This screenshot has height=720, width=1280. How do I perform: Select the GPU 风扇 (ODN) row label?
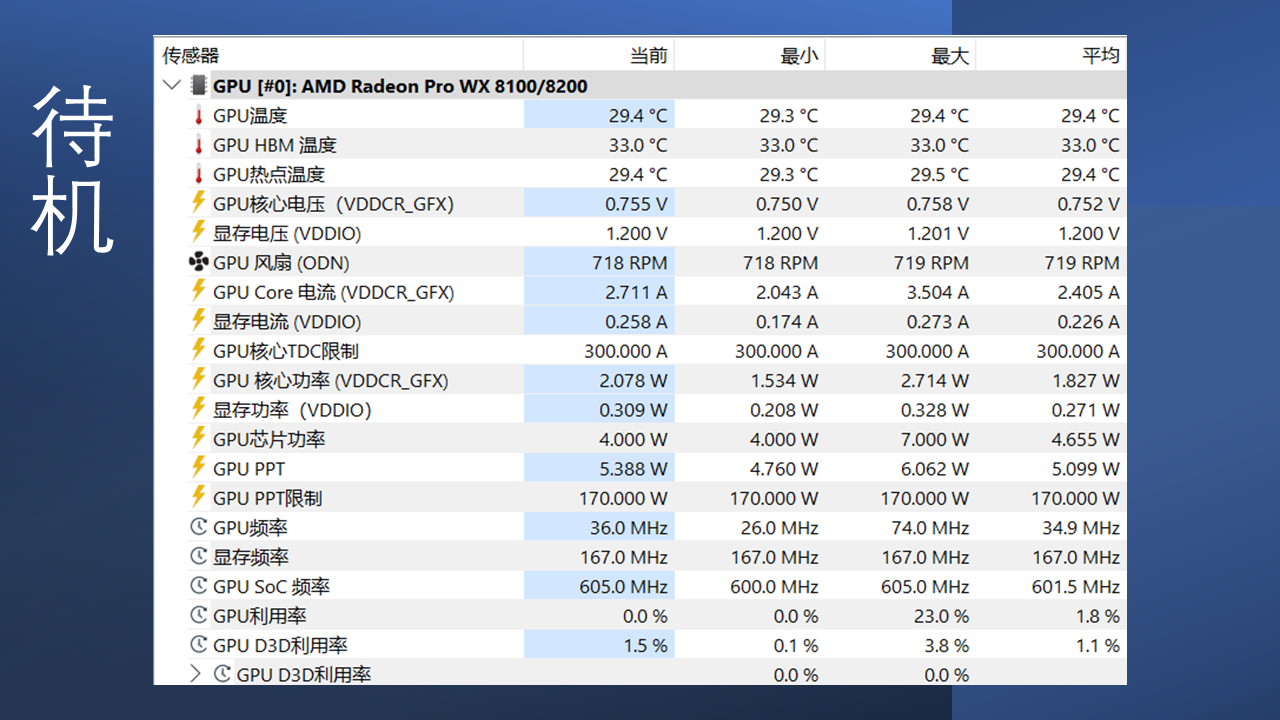(281, 263)
